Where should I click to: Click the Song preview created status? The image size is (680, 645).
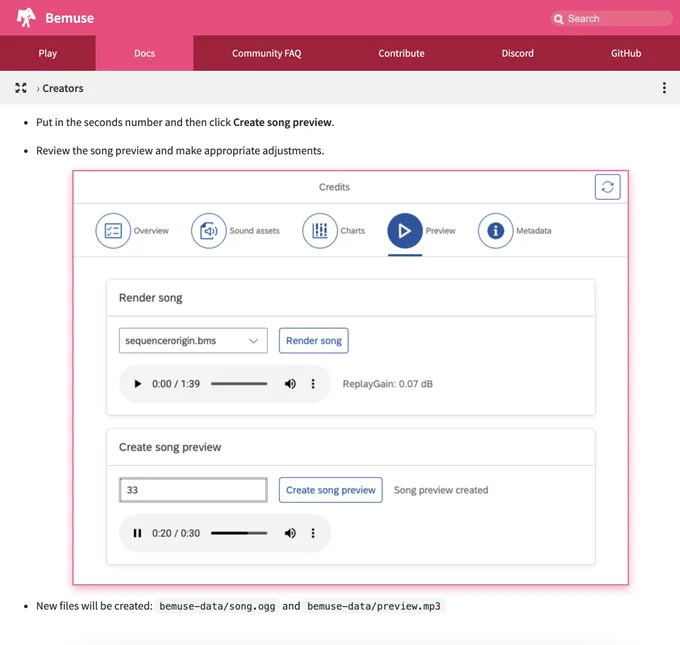click(x=441, y=490)
